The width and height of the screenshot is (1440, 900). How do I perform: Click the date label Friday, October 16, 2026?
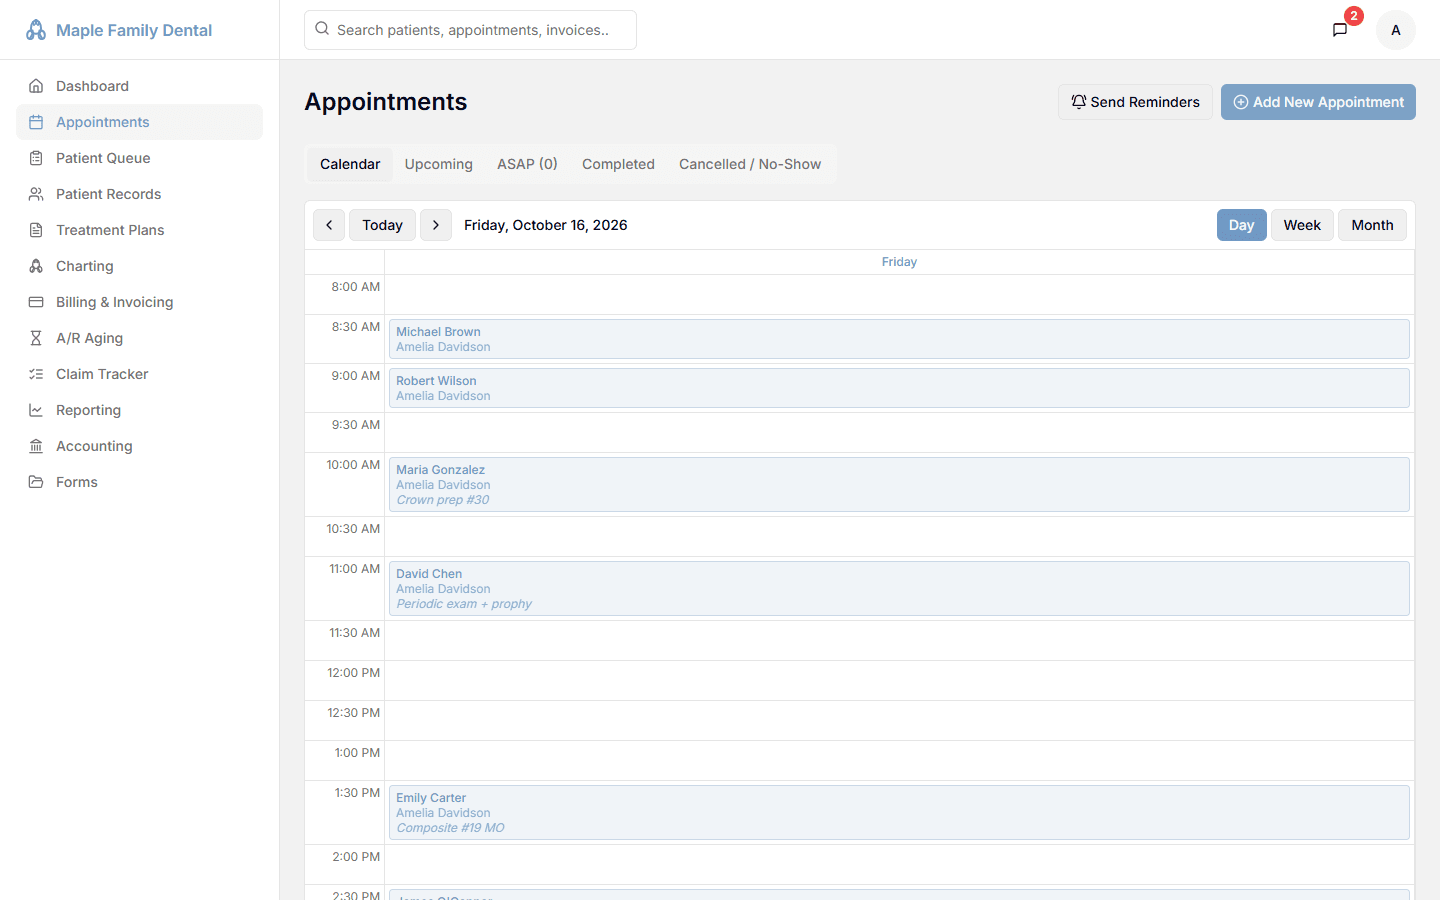coord(546,225)
